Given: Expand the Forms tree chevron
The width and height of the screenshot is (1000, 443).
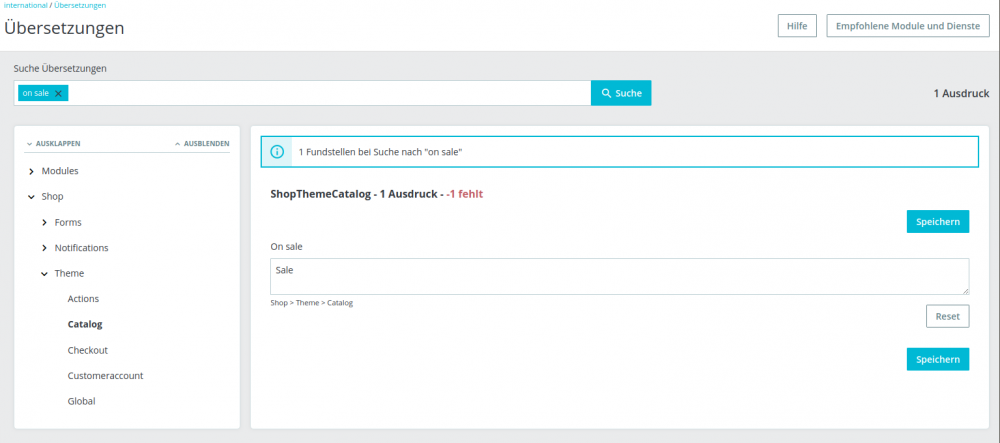Looking at the screenshot, I should [x=44, y=222].
